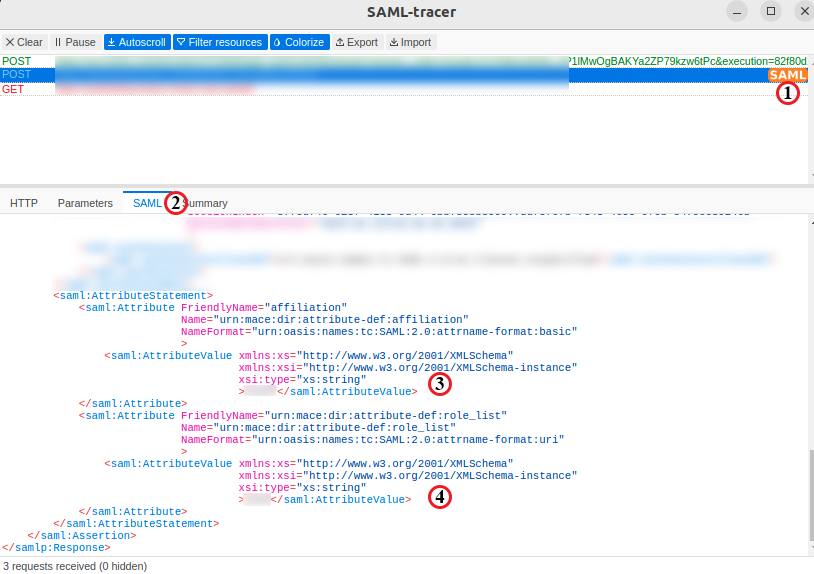The width and height of the screenshot is (814, 574).
Task: Clear the captured request list
Action: point(24,42)
